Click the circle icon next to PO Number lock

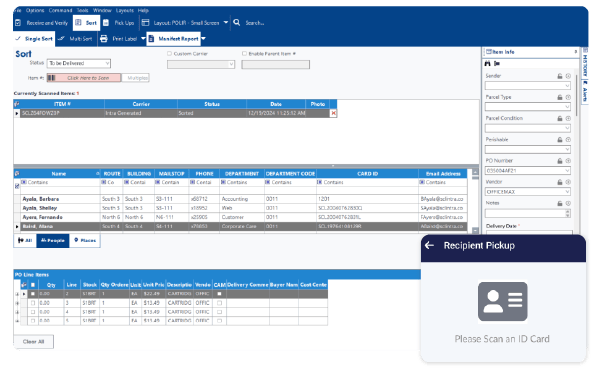568,161
